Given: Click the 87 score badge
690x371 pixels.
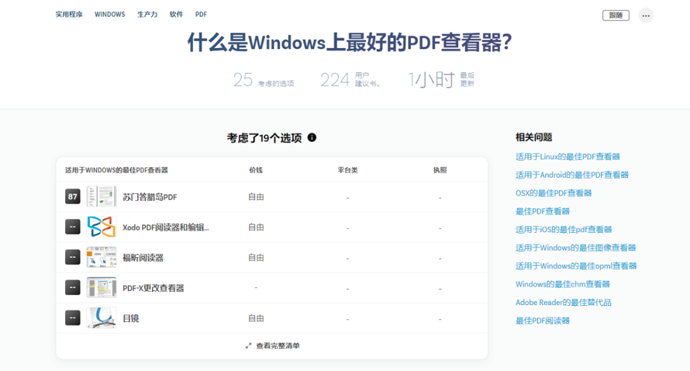Looking at the screenshot, I should point(73,197).
